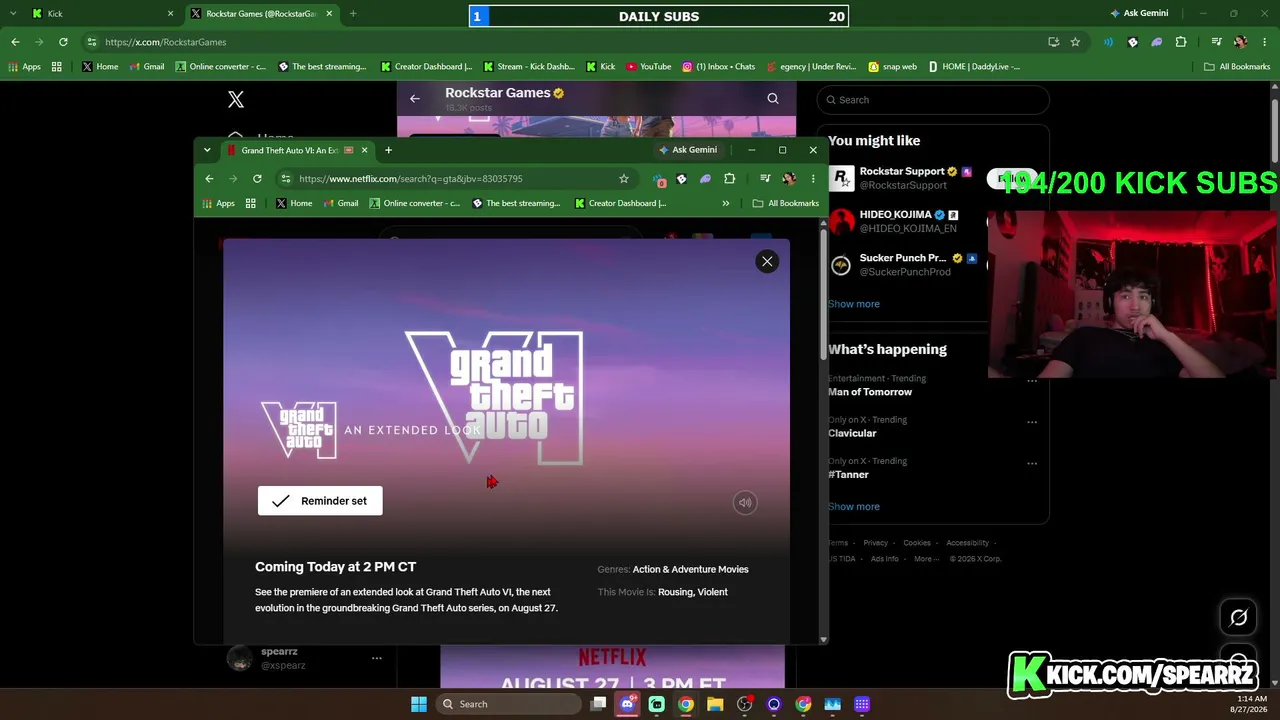Open the Man of Tomorrow trend
The width and height of the screenshot is (1280, 720).
coord(870,392)
